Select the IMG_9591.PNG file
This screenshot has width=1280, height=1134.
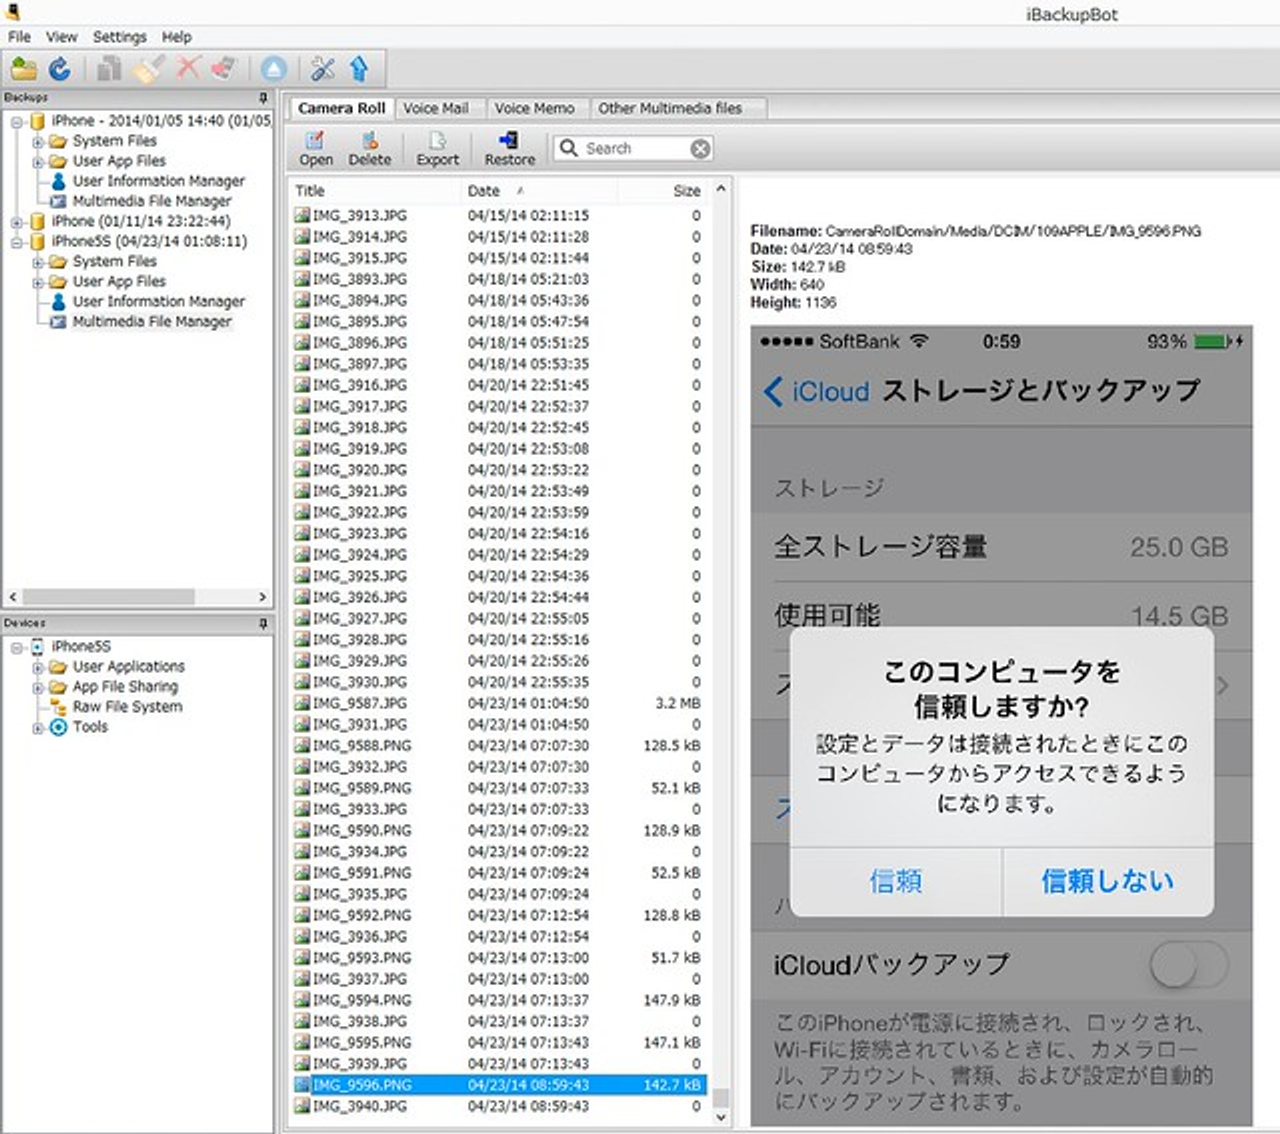pos(498,873)
